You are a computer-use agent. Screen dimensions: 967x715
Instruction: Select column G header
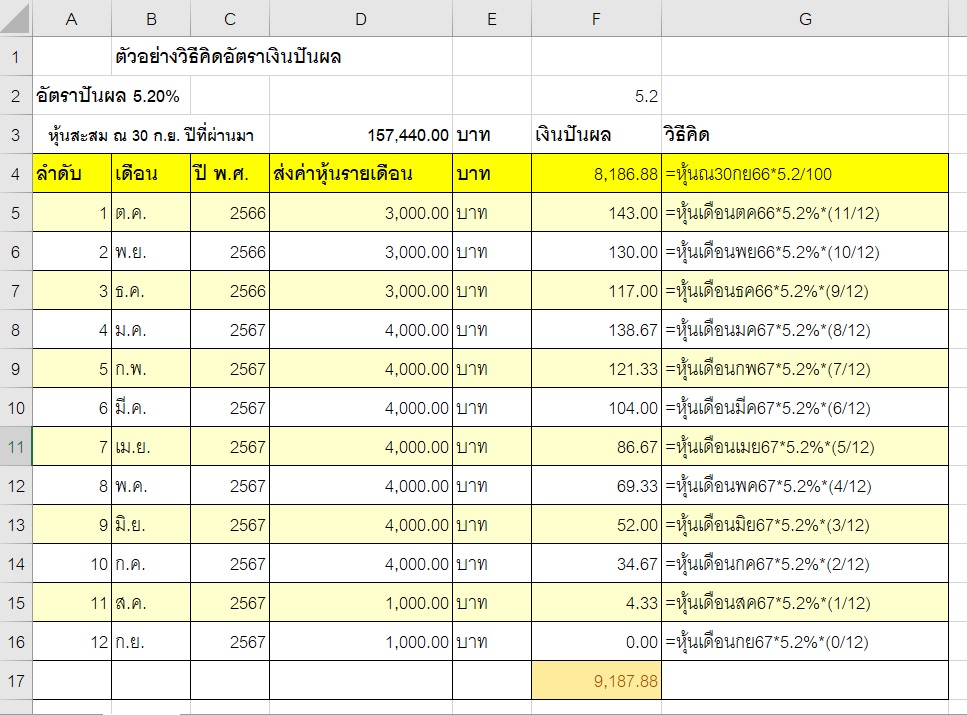[x=804, y=18]
